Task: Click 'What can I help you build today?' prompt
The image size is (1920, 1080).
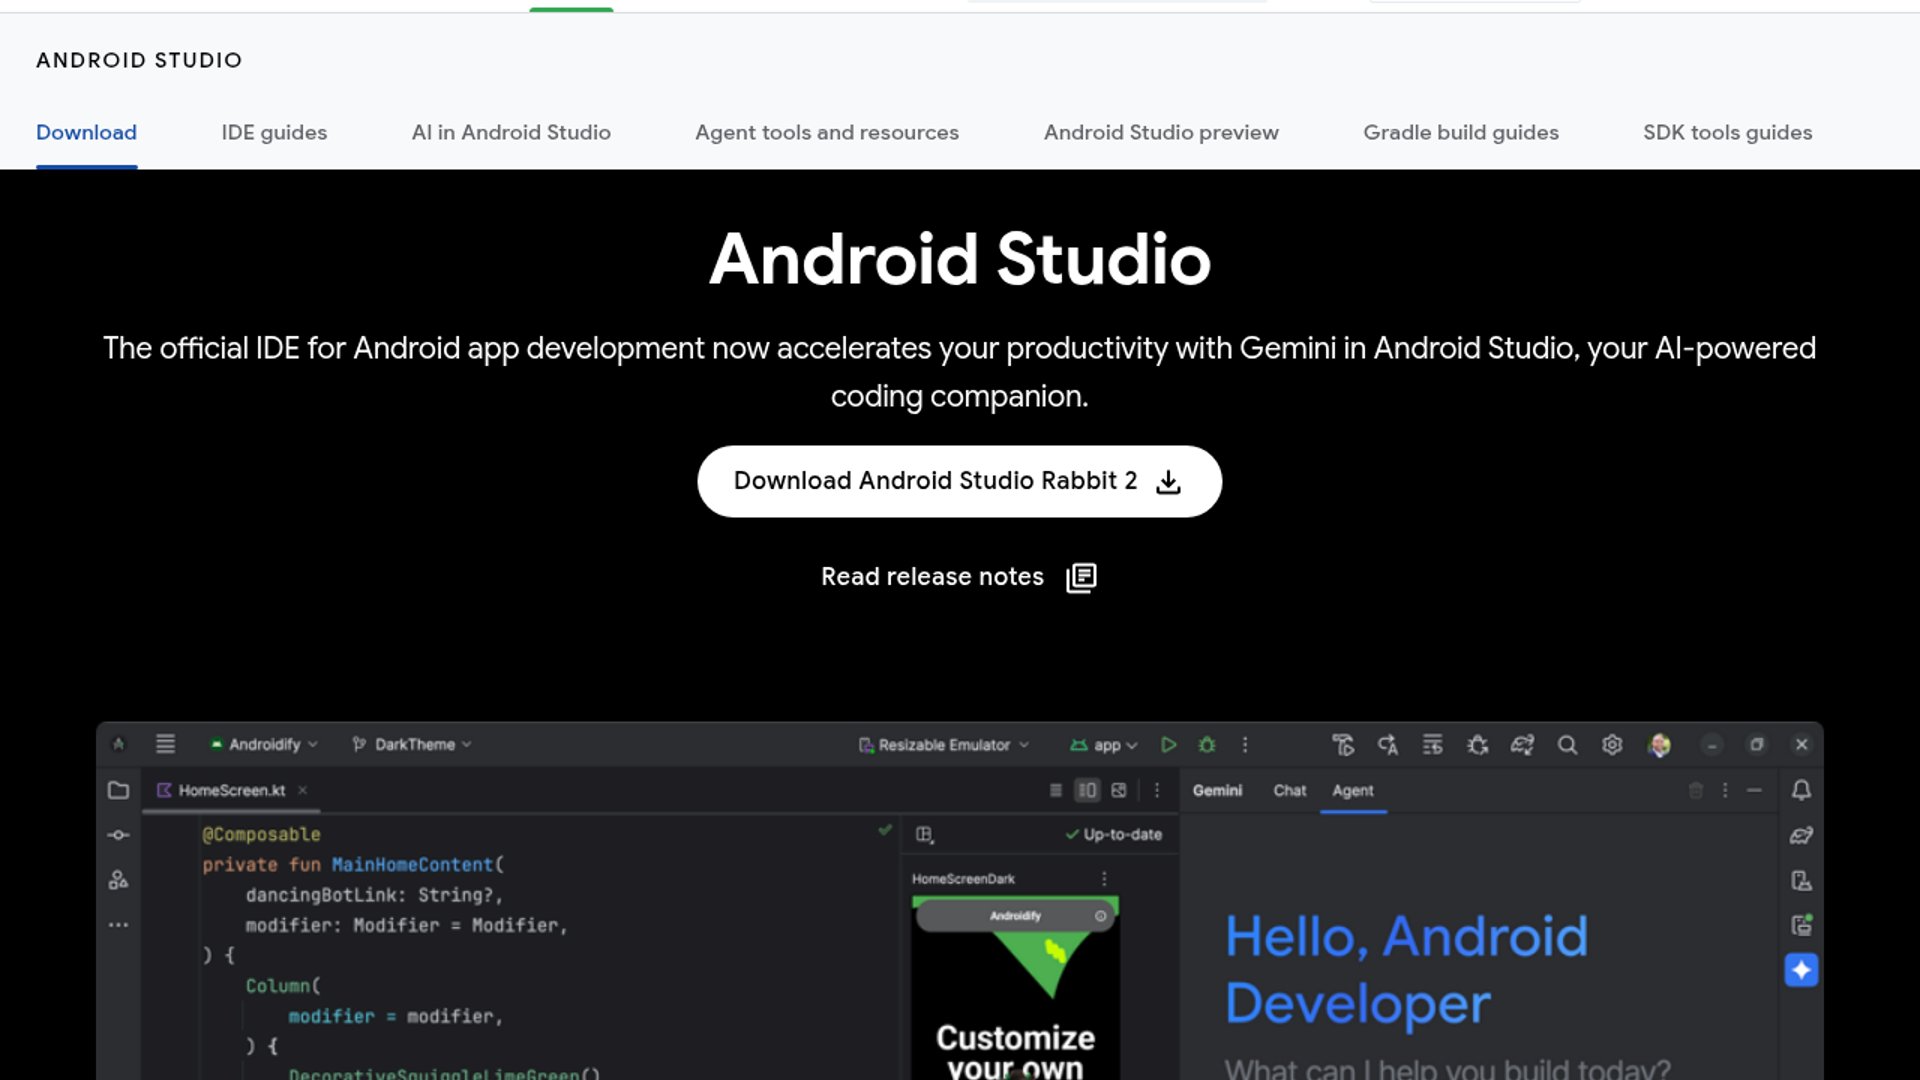Action: (x=1447, y=1068)
